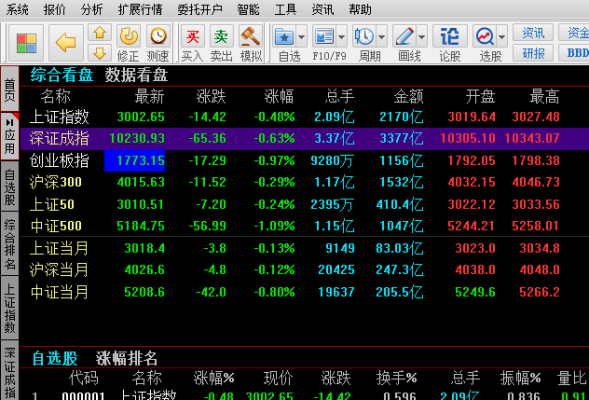Select the highlighted 创业板指 price cell 1773.15
Viewport: 589px width, 400px height.
[x=134, y=161]
